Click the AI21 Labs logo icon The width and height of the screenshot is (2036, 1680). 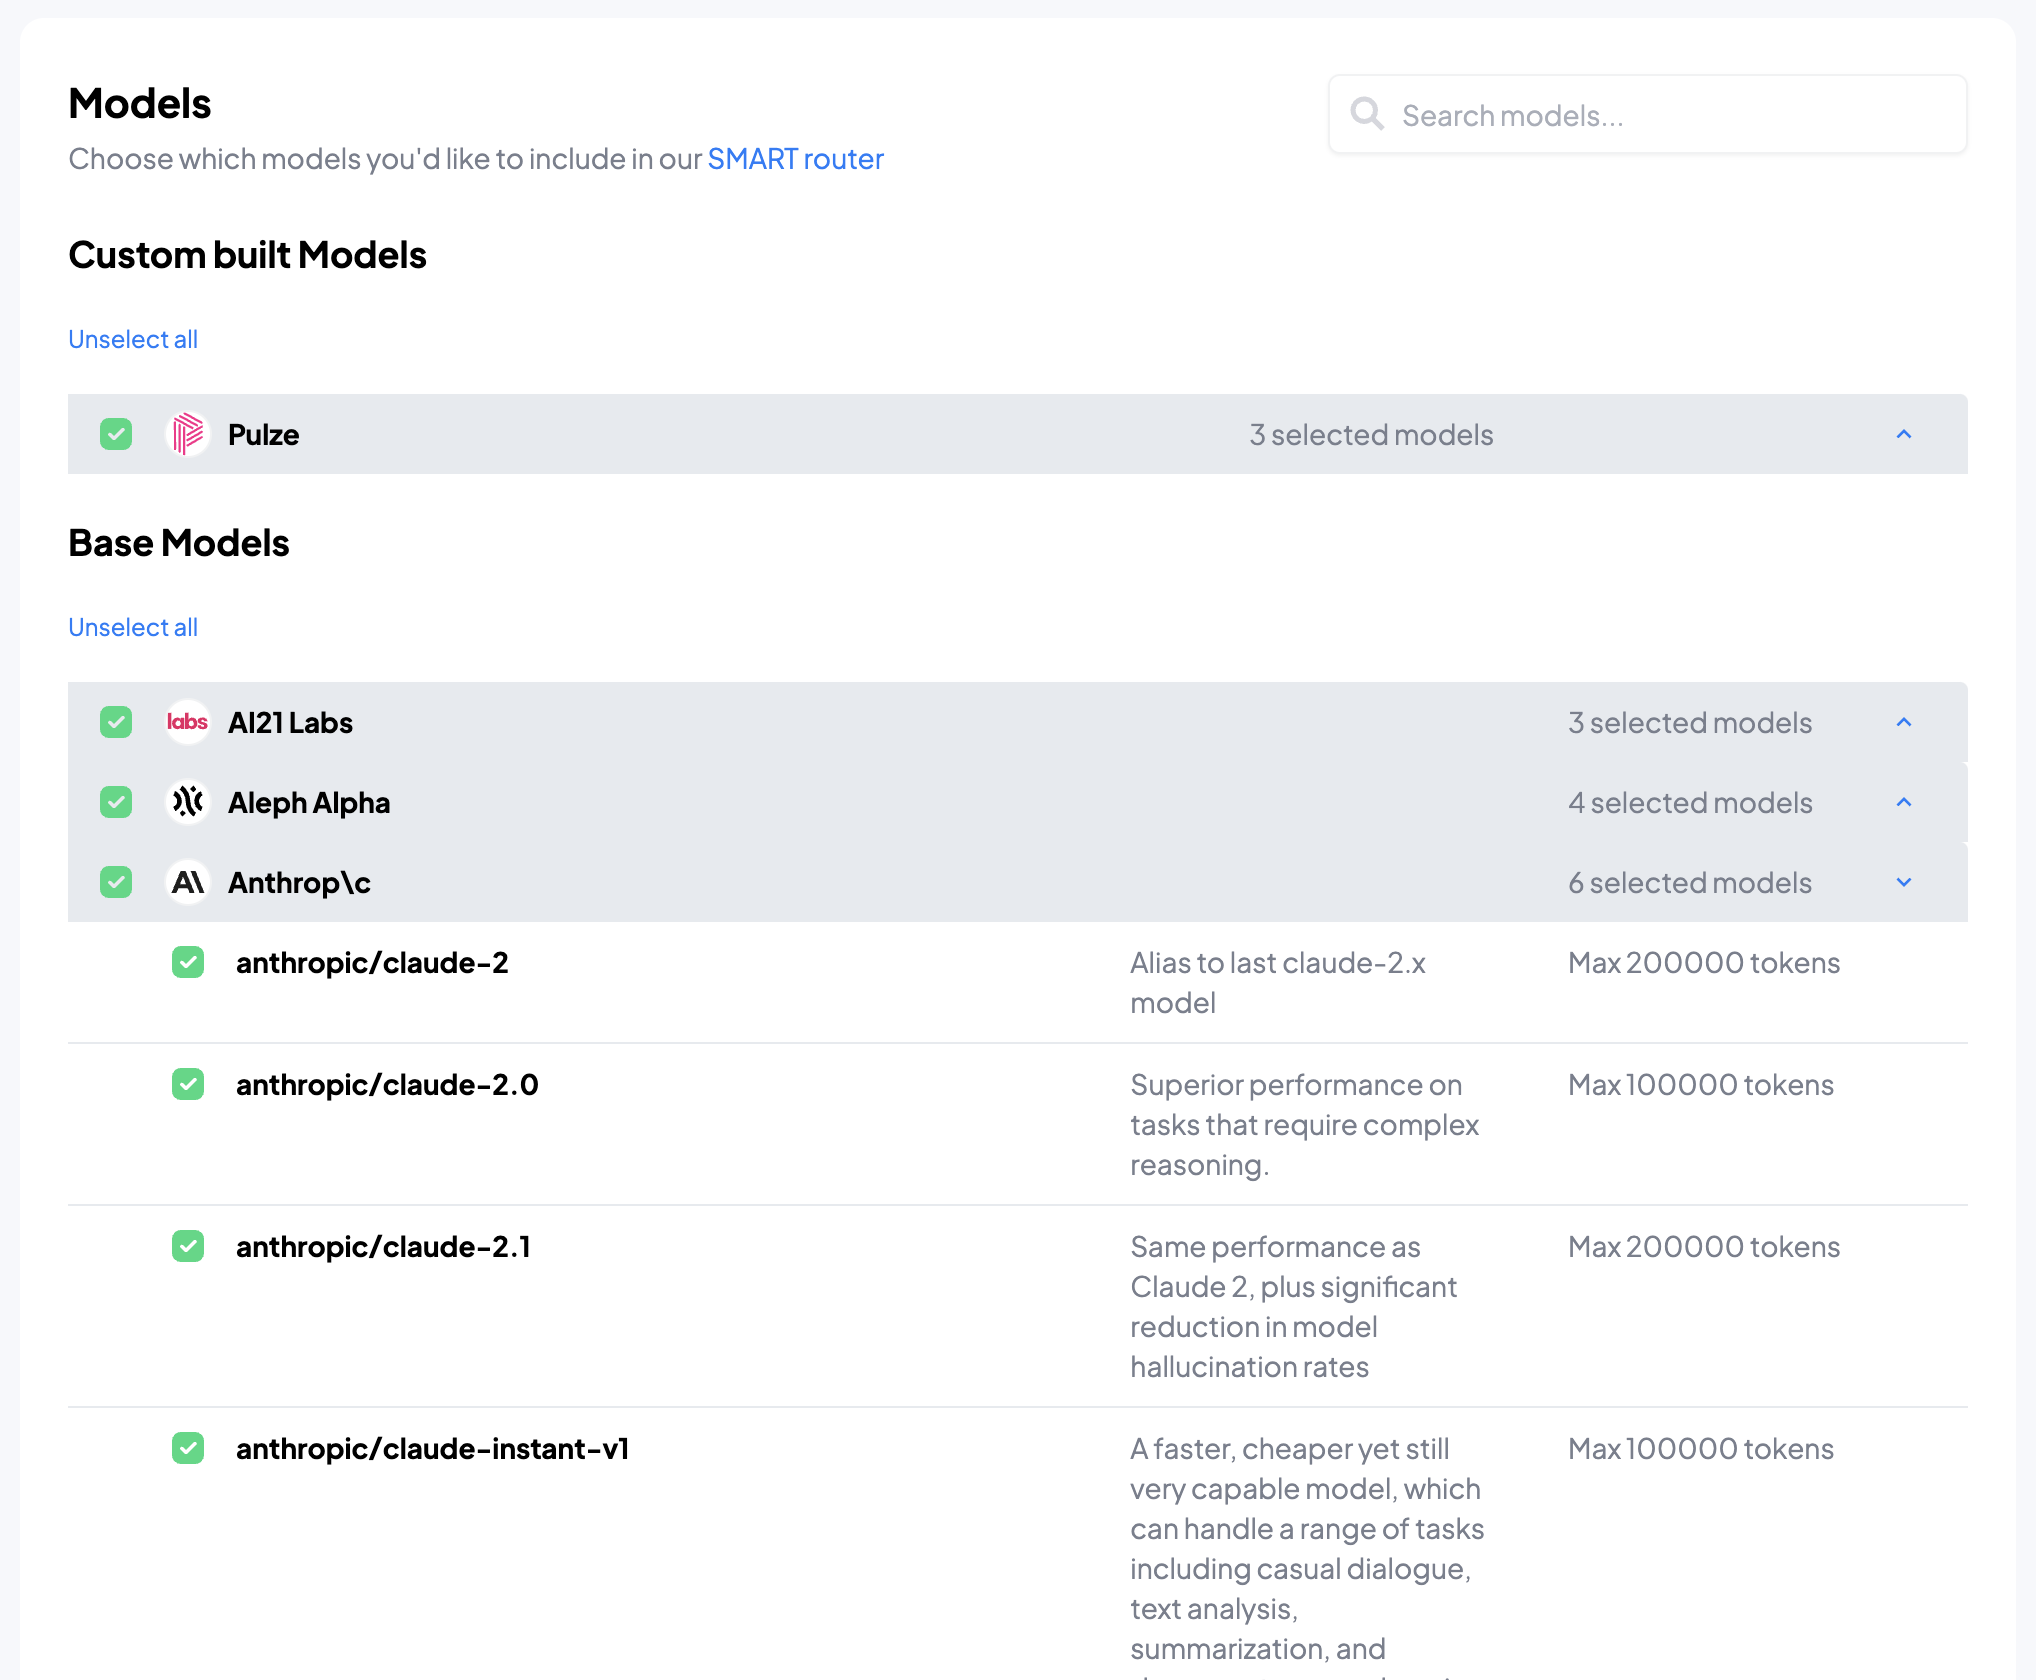tap(187, 722)
